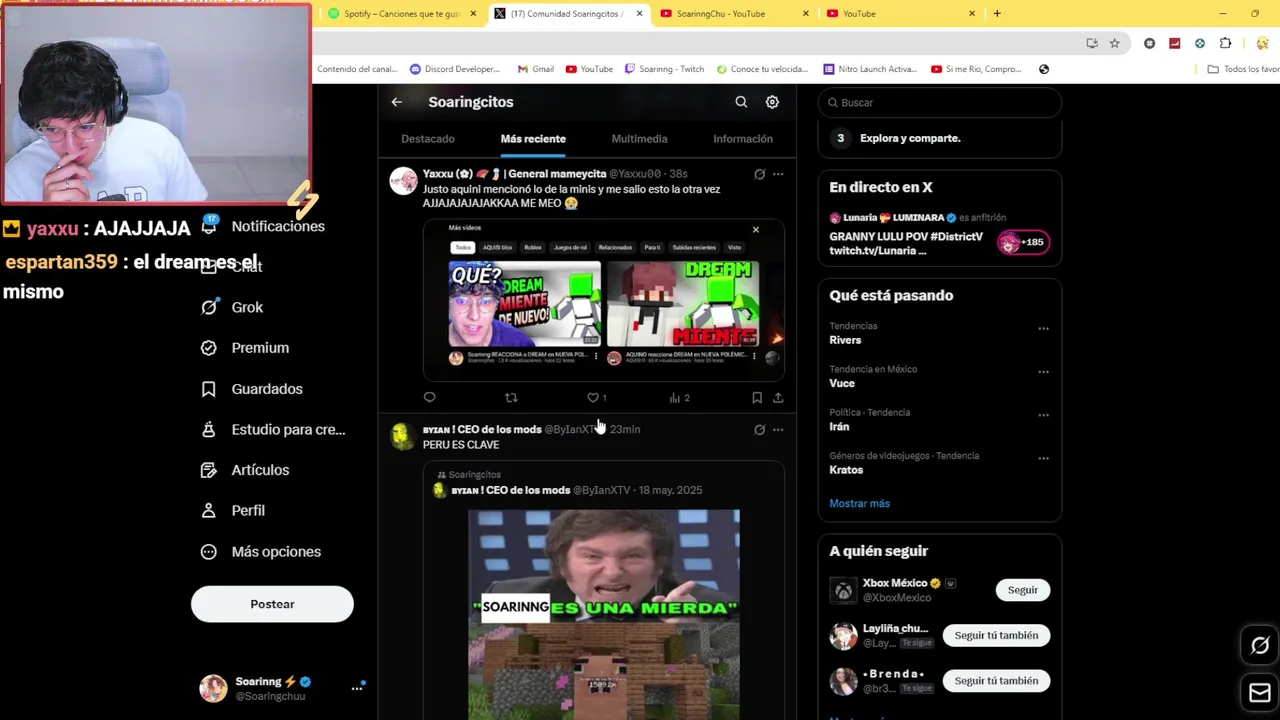
Task: Open the Gmail bookmark
Action: tap(536, 69)
